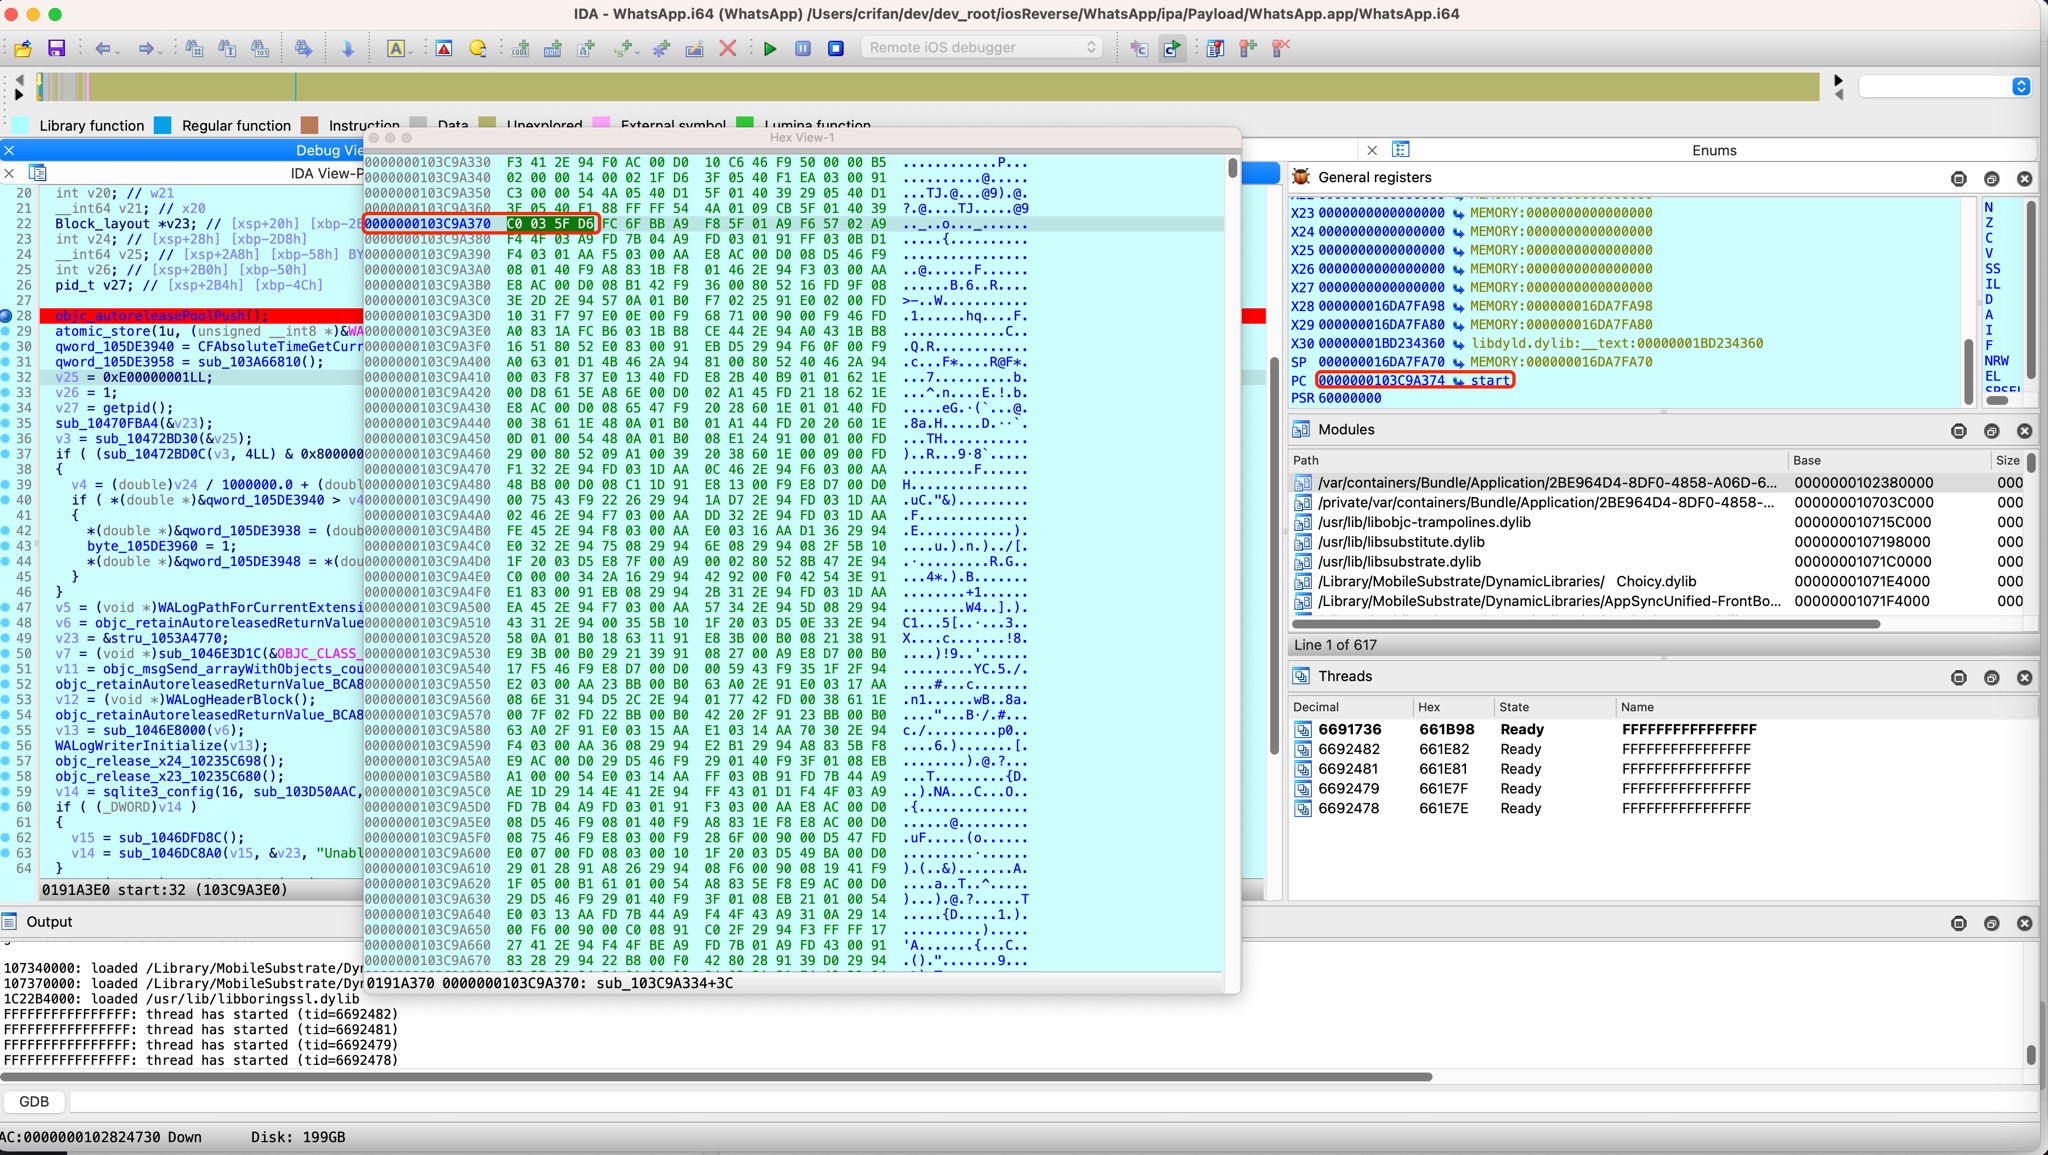Click the Instruction legend color swatch
This screenshot has height=1155, width=2048.
tap(310, 125)
